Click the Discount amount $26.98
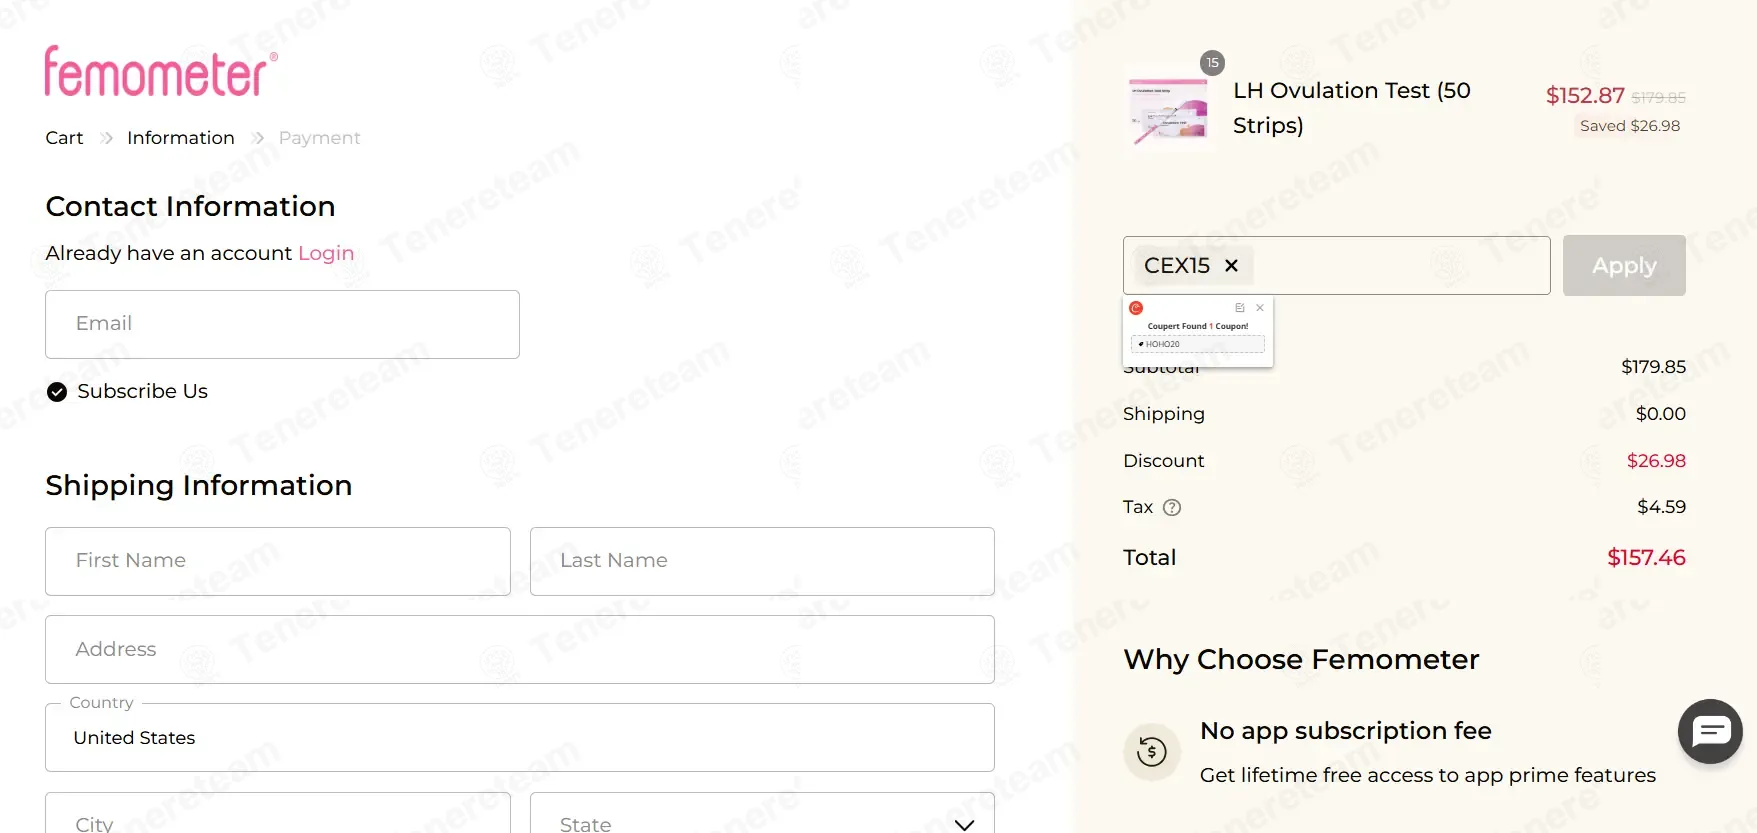 pyautogui.click(x=1656, y=461)
